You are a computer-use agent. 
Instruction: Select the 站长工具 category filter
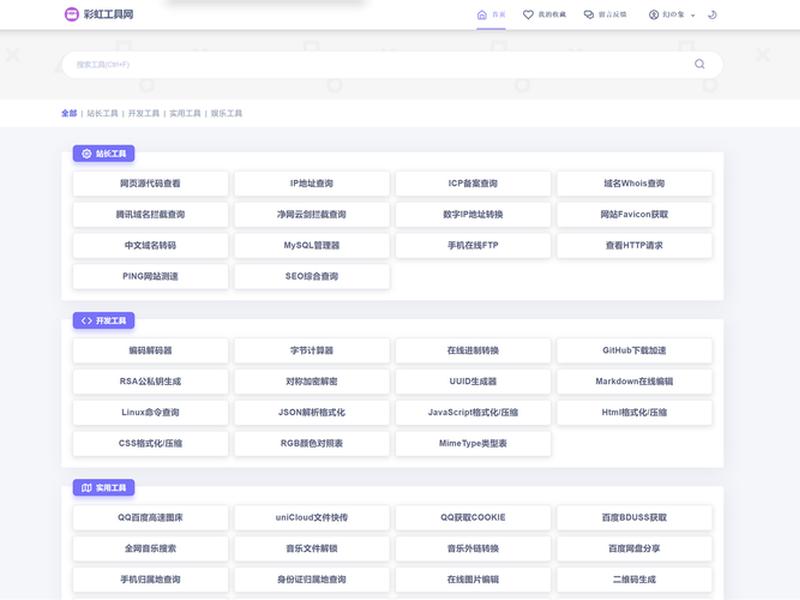coord(103,113)
